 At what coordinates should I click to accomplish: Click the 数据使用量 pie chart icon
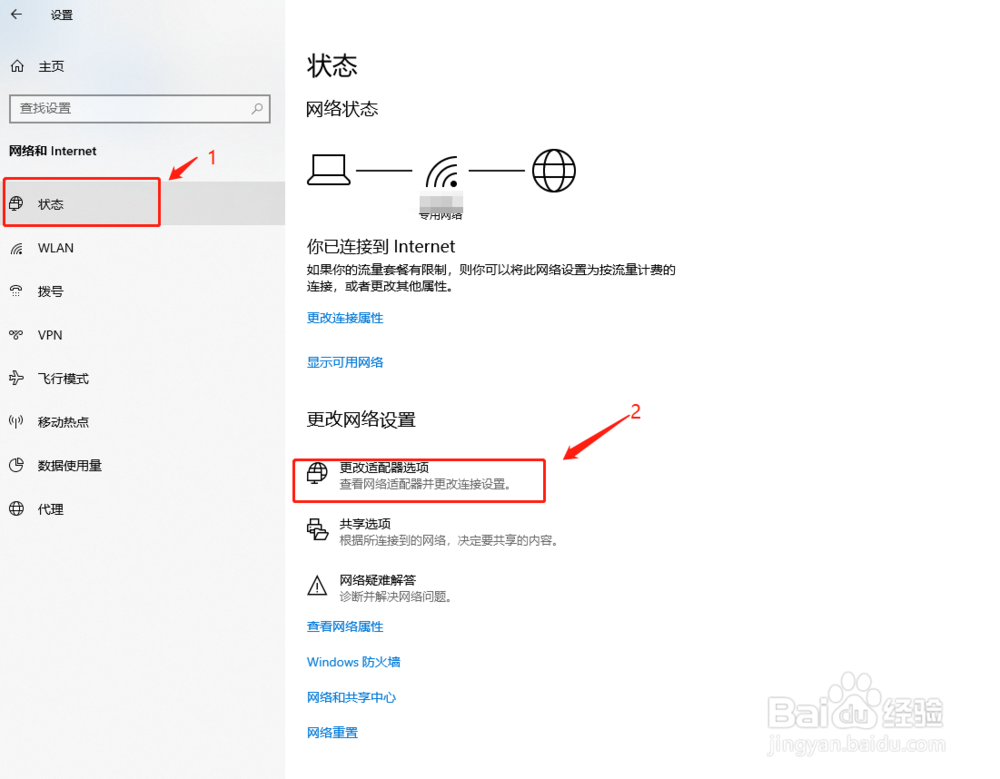coord(17,465)
